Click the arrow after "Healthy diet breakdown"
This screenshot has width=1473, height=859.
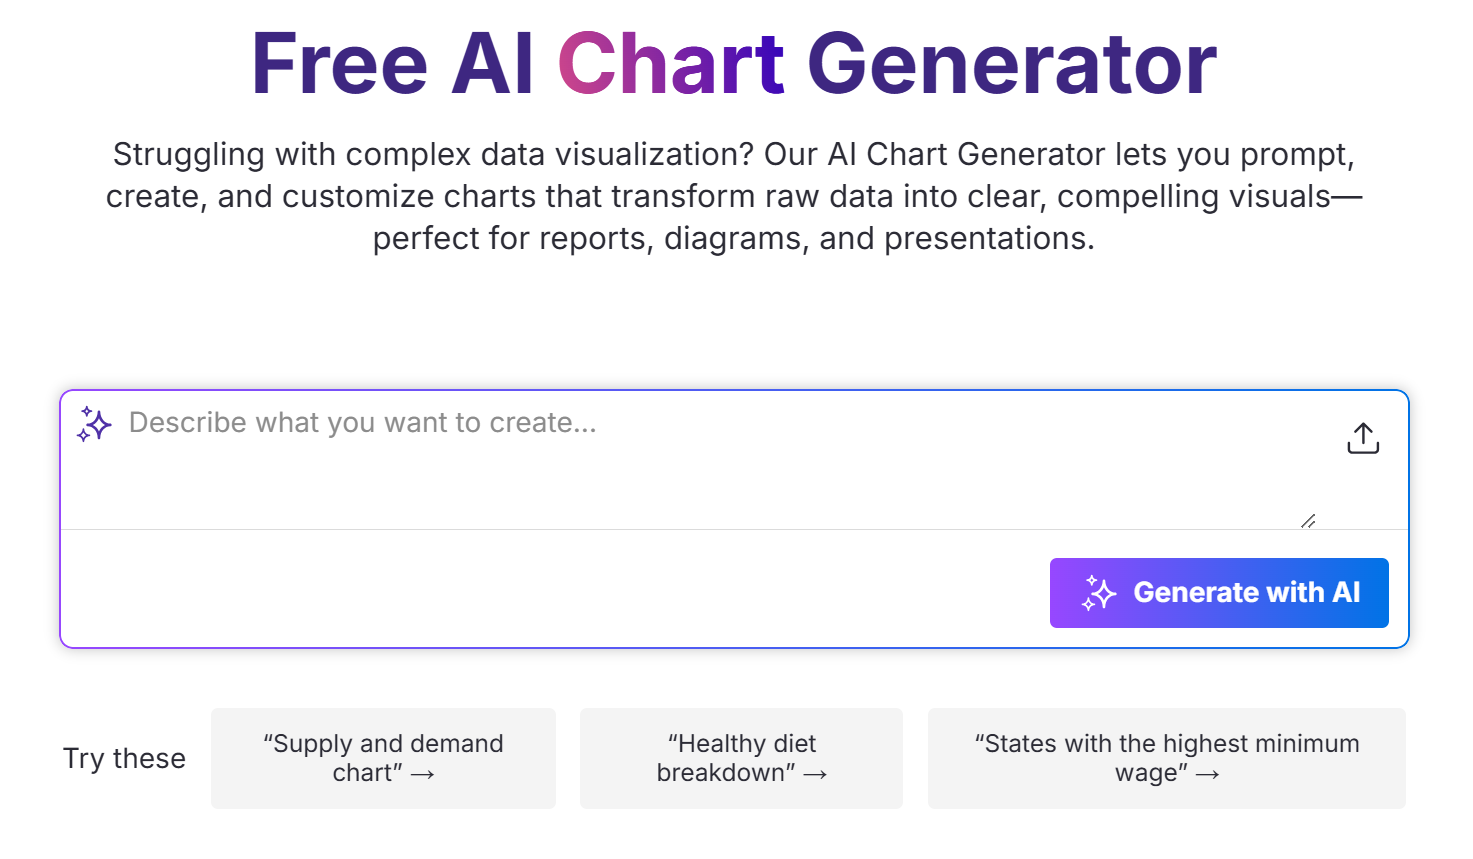tap(815, 774)
